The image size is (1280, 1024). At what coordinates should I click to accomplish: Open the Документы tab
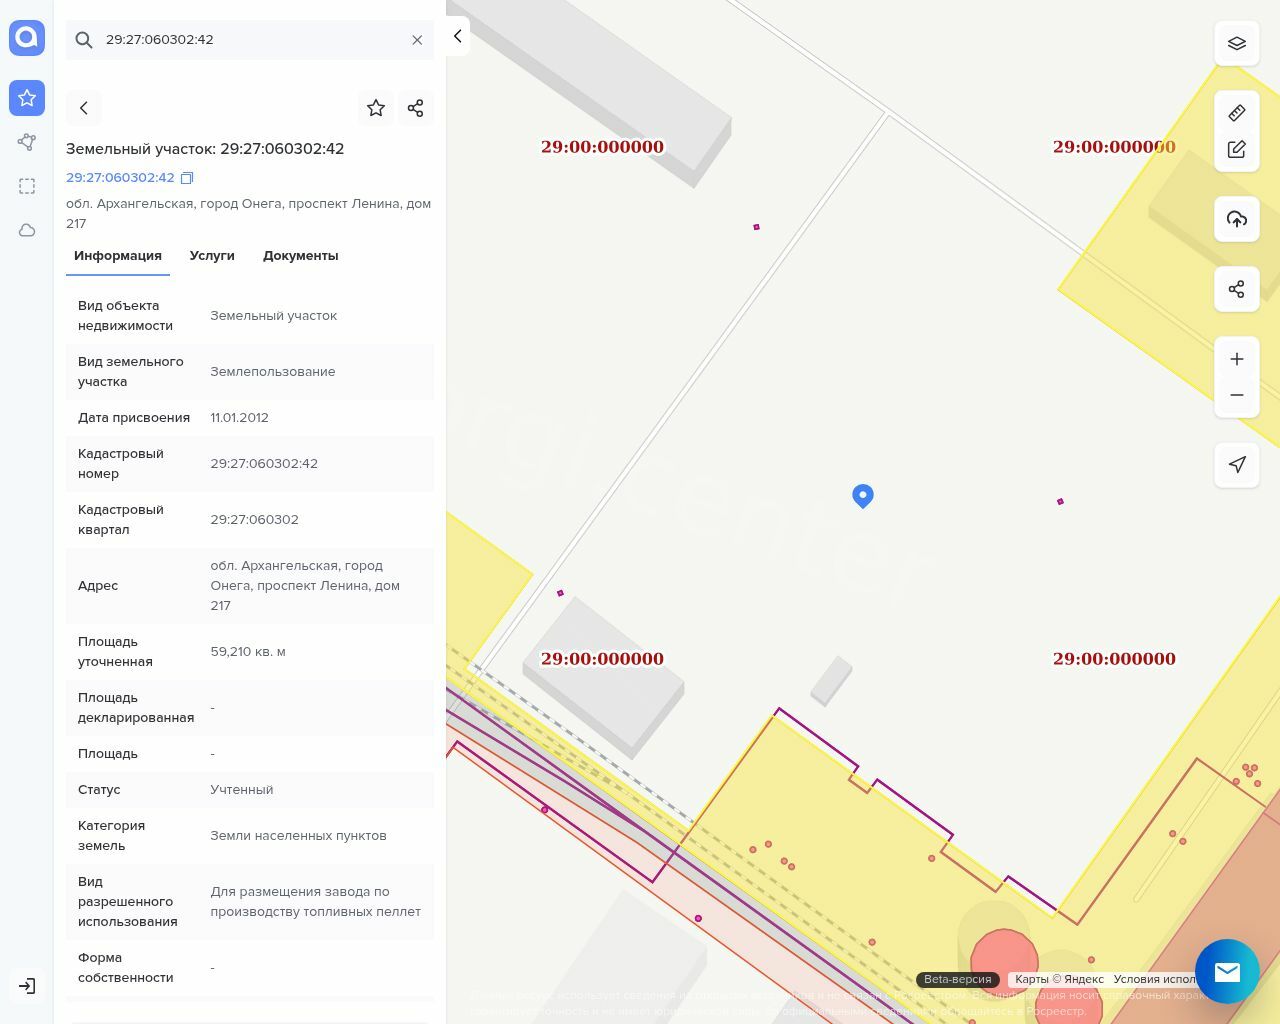tap(300, 256)
